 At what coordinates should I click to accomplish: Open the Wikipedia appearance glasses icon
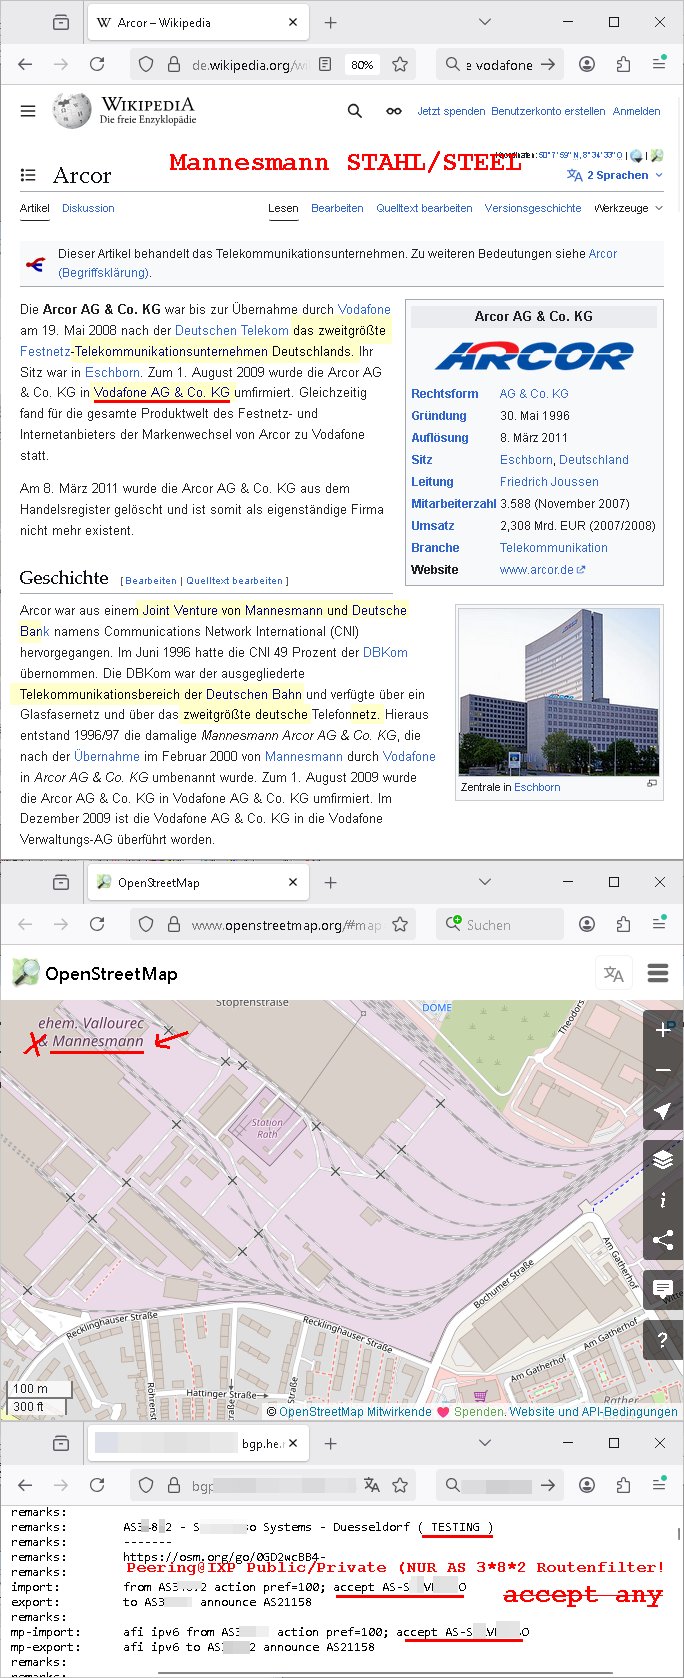click(x=394, y=111)
